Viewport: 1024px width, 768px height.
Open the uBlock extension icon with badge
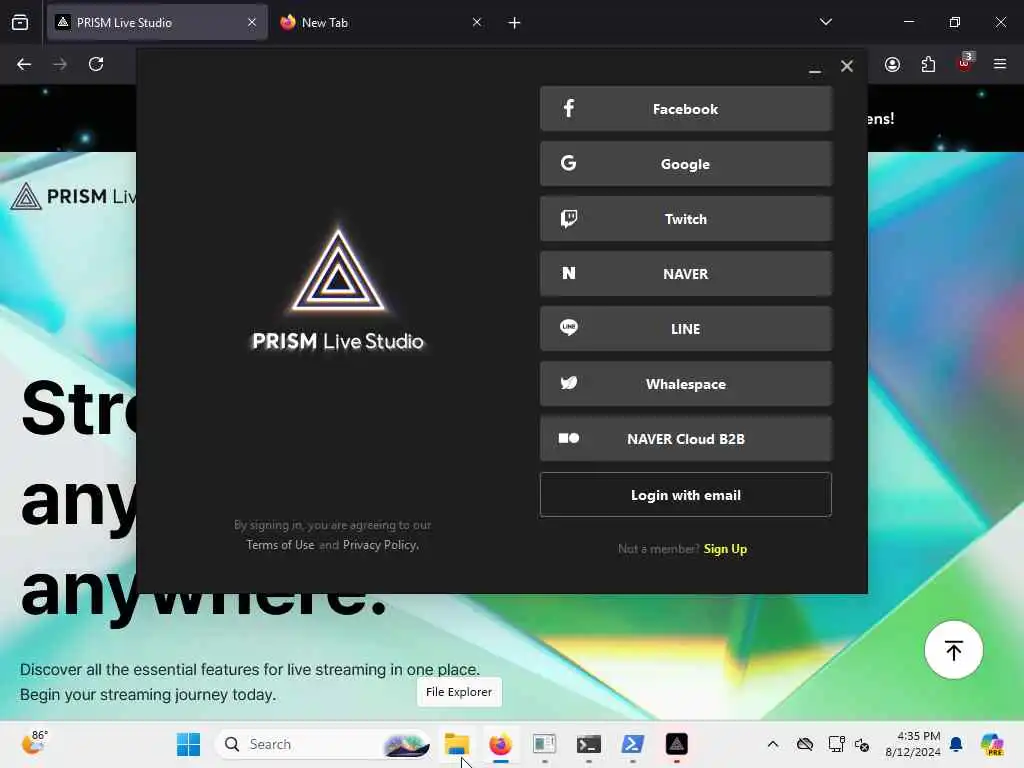(x=965, y=63)
